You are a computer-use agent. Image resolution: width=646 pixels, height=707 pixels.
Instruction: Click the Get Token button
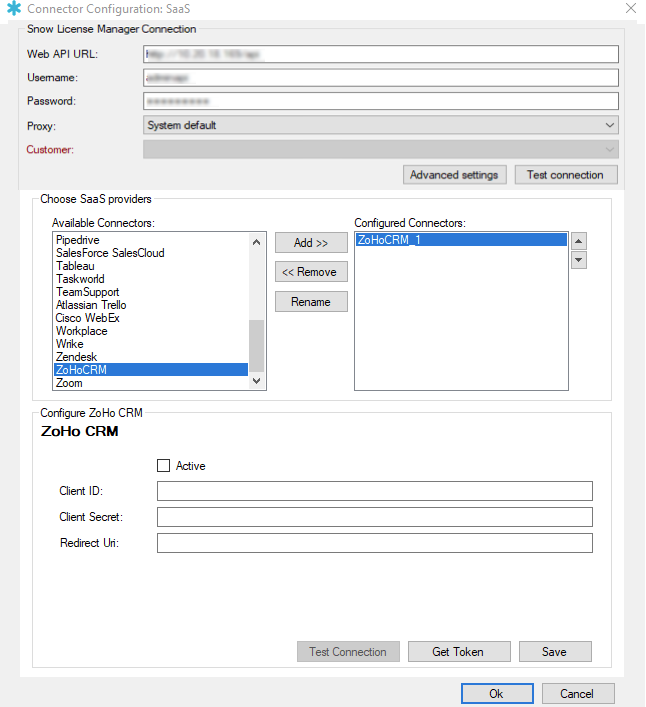coord(459,652)
